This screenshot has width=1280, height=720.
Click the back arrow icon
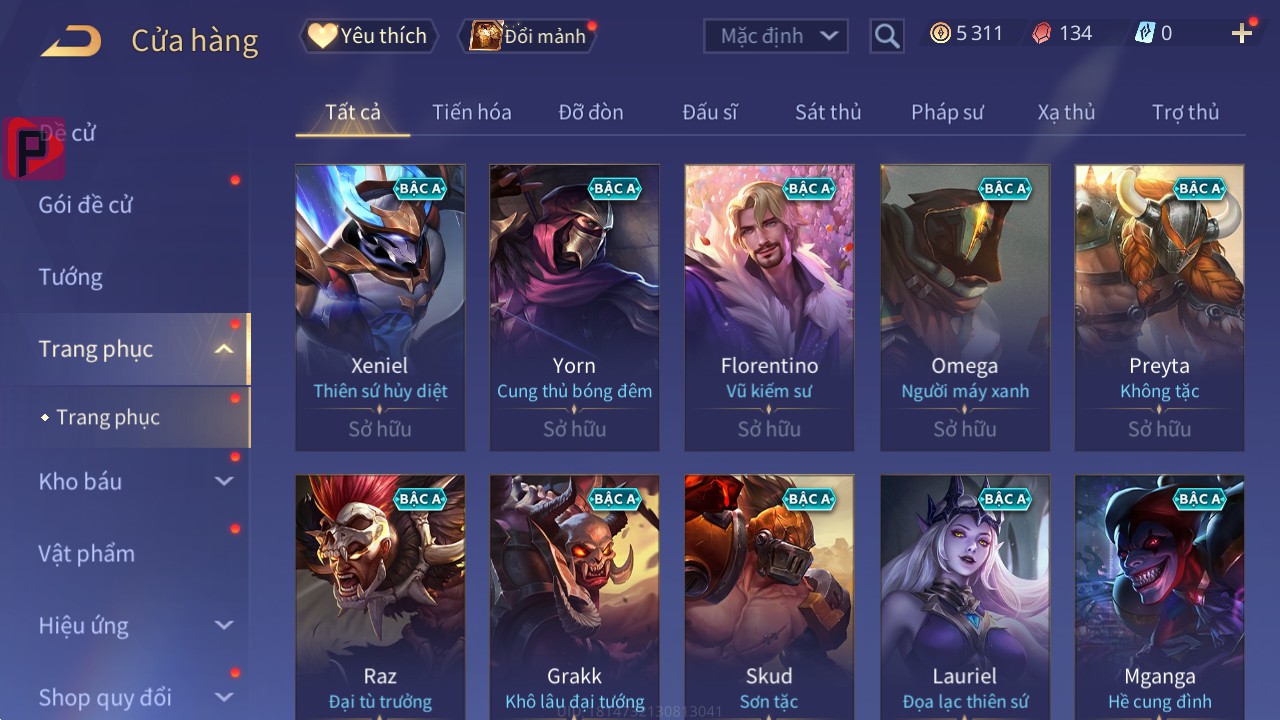pos(71,41)
